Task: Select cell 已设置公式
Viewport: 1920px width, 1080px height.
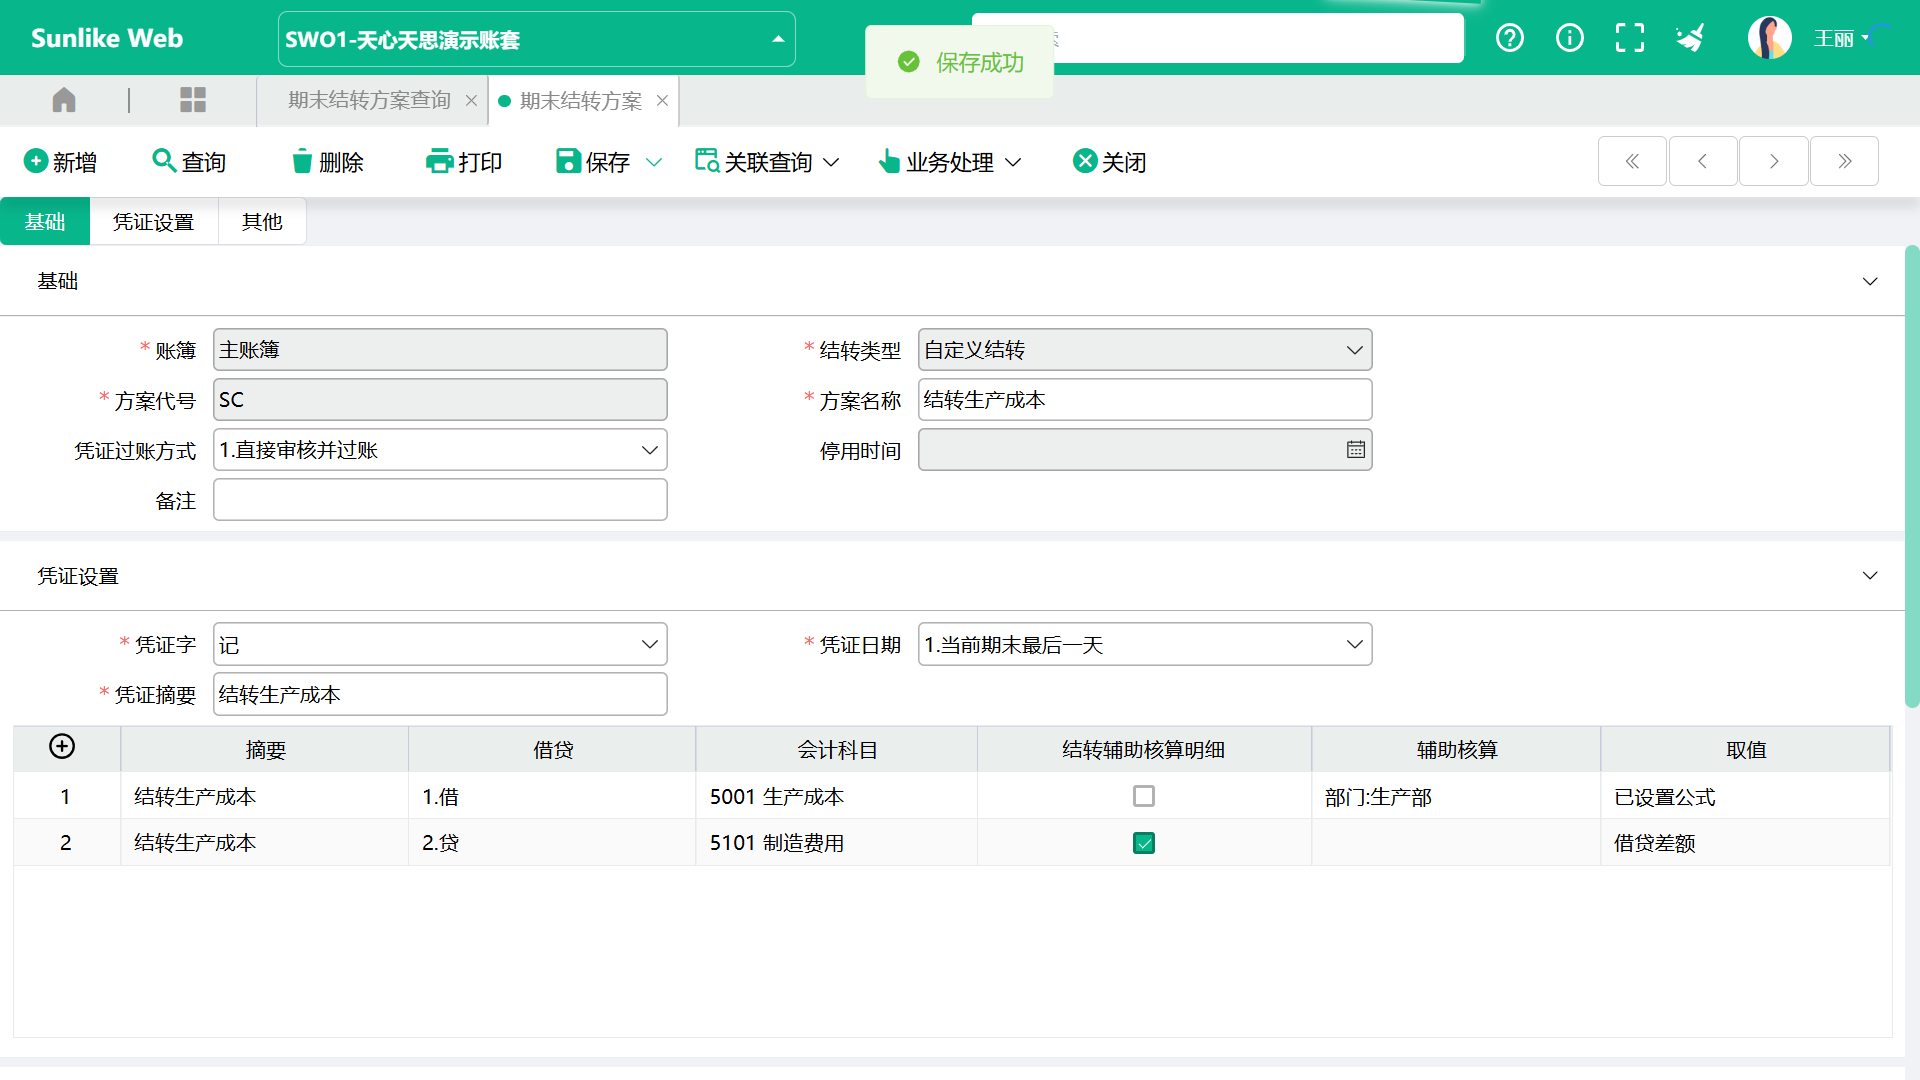Action: point(1745,797)
